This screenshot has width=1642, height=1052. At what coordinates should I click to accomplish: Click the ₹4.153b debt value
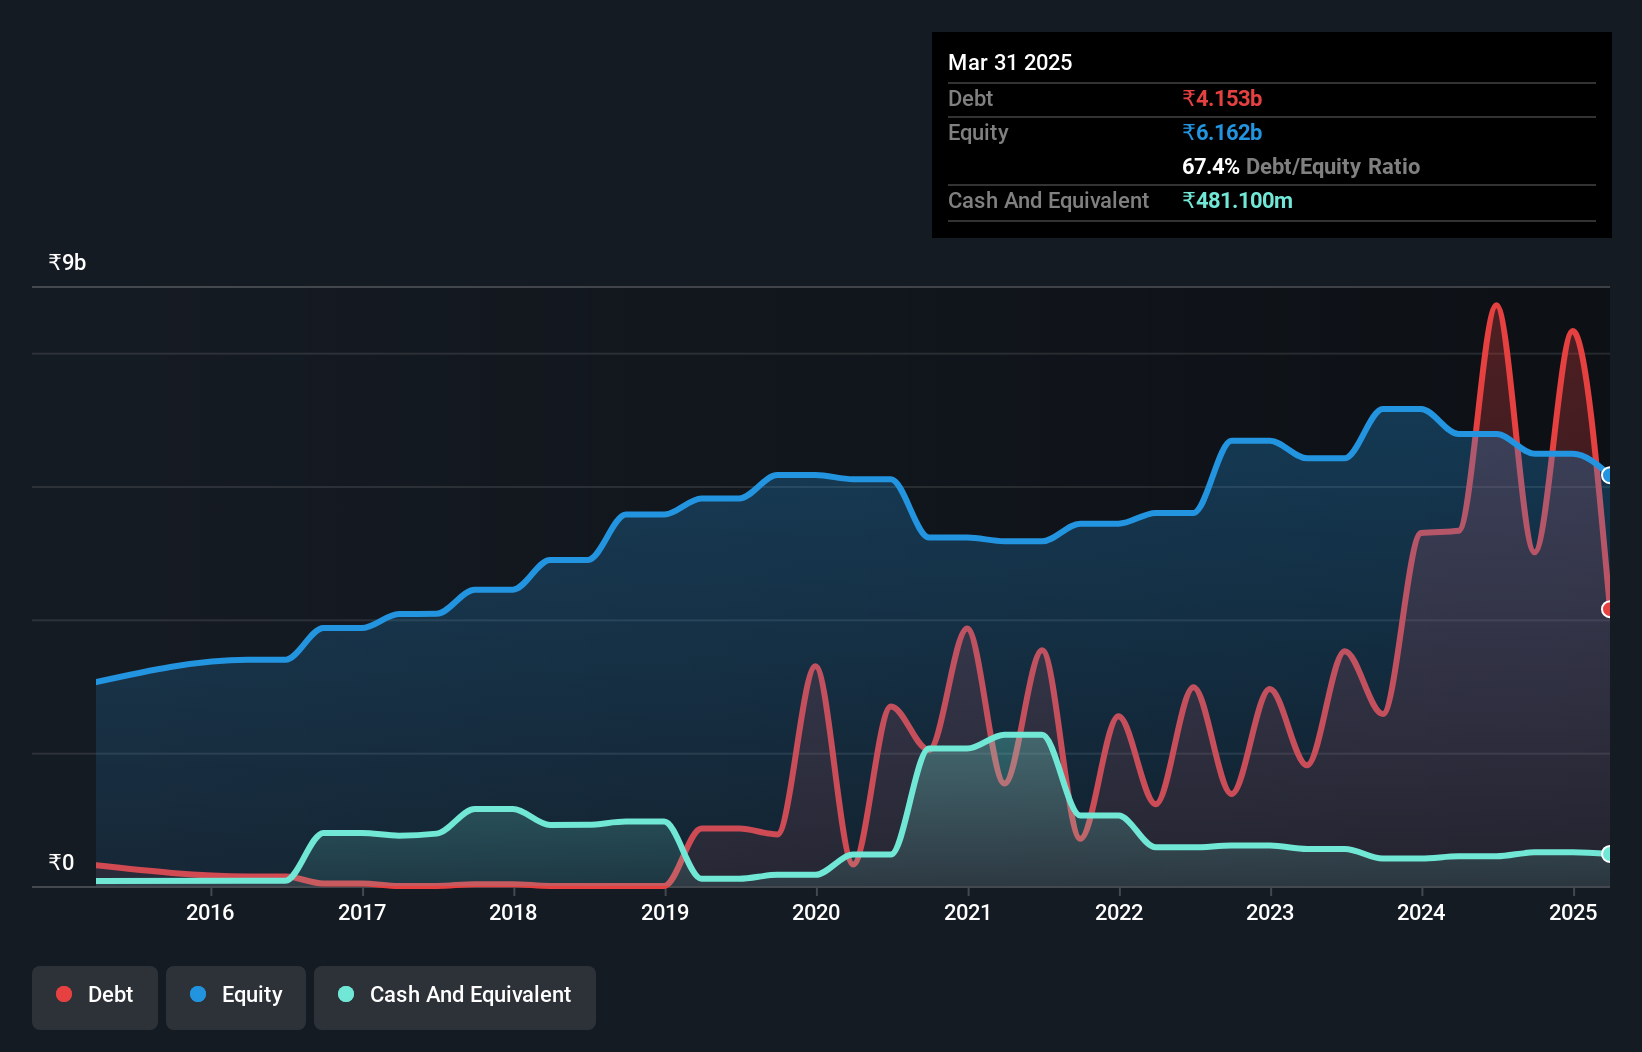click(x=1222, y=98)
